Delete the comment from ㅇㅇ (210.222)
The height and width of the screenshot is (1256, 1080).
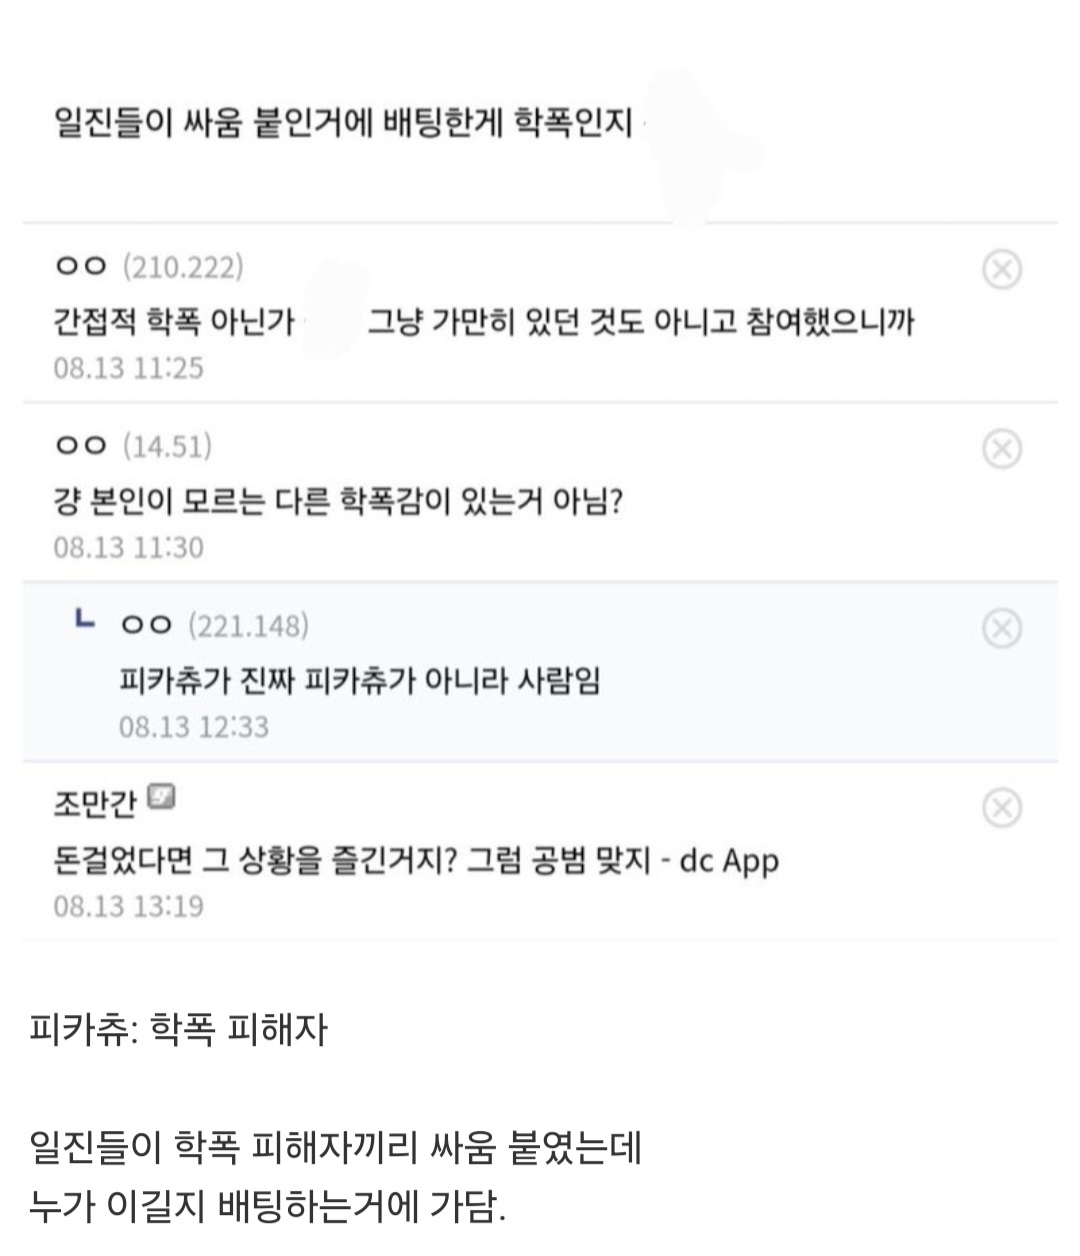(1002, 269)
